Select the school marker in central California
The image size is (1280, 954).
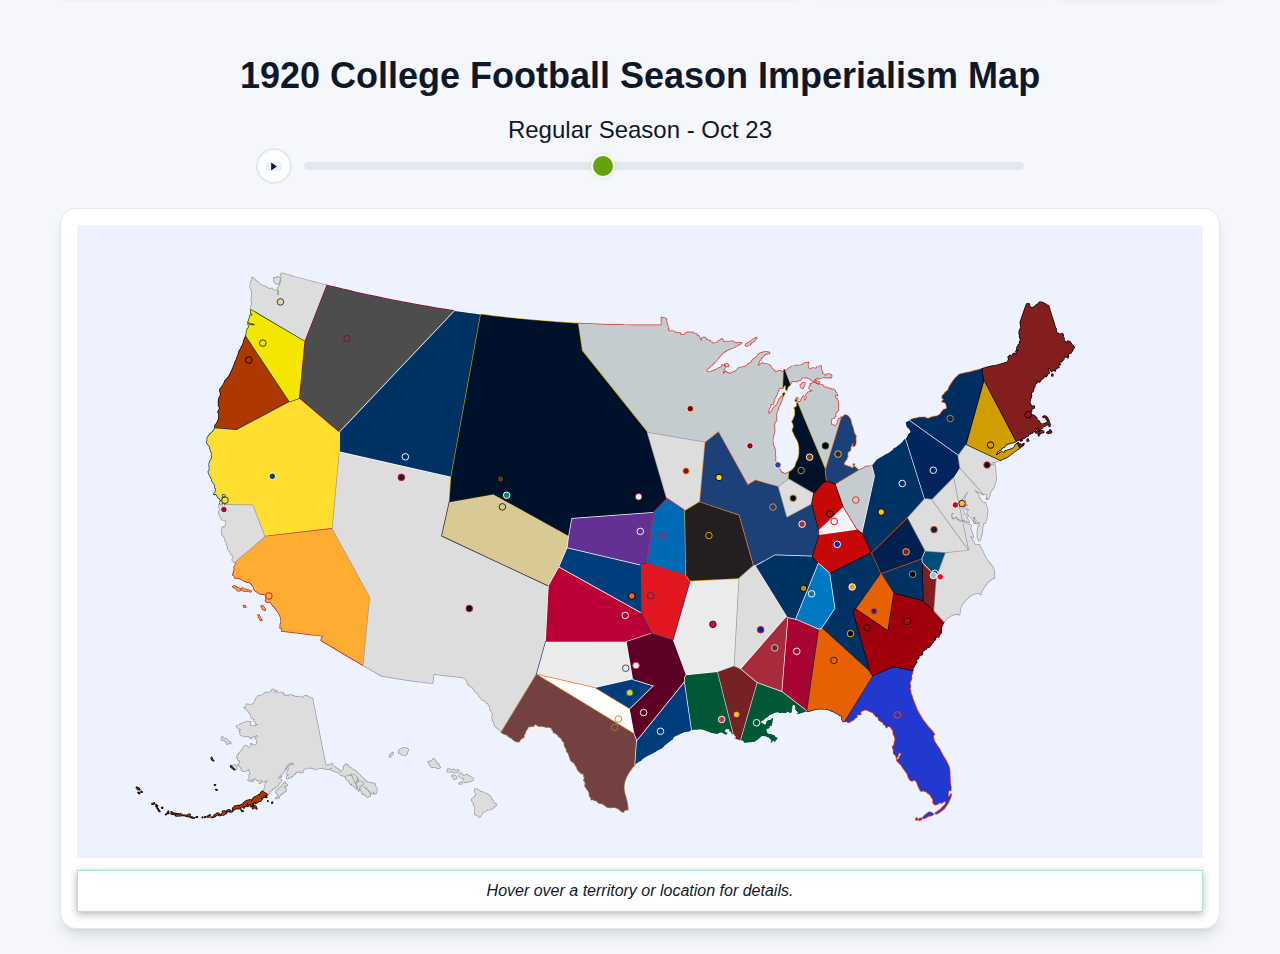pyautogui.click(x=272, y=476)
